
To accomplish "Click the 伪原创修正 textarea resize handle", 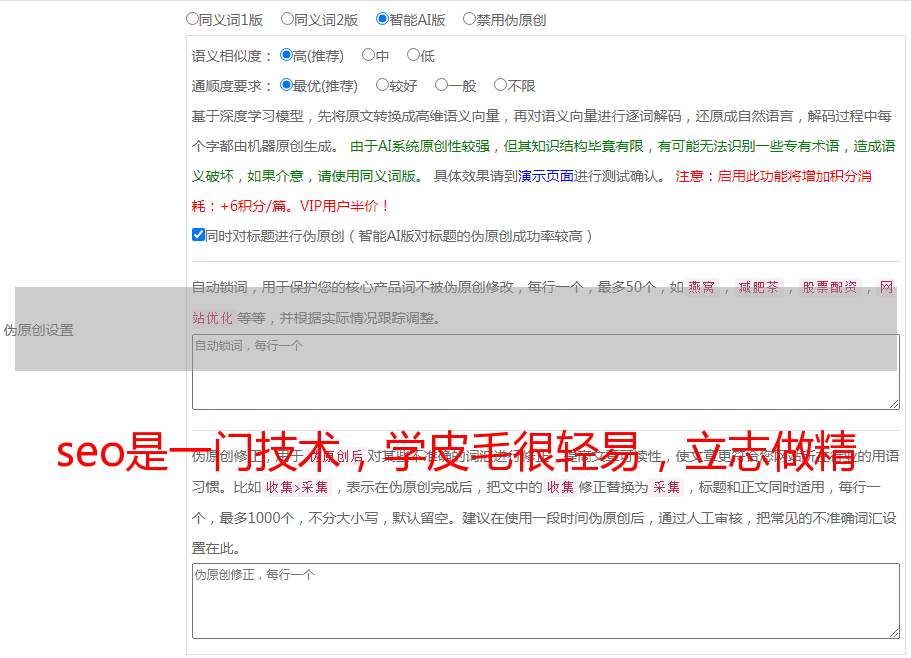I will point(893,632).
